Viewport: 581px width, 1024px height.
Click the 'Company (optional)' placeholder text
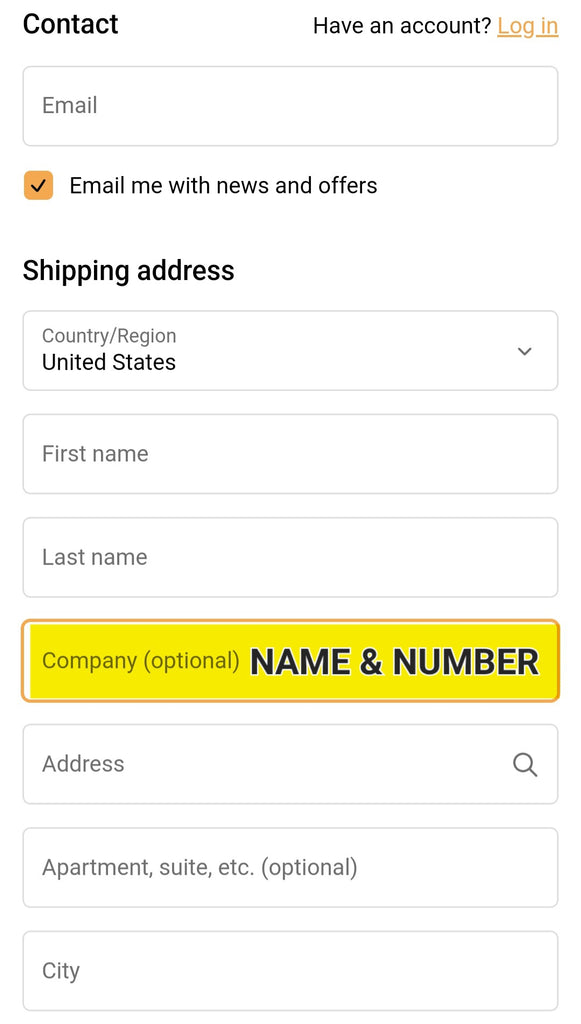pyautogui.click(x=141, y=661)
